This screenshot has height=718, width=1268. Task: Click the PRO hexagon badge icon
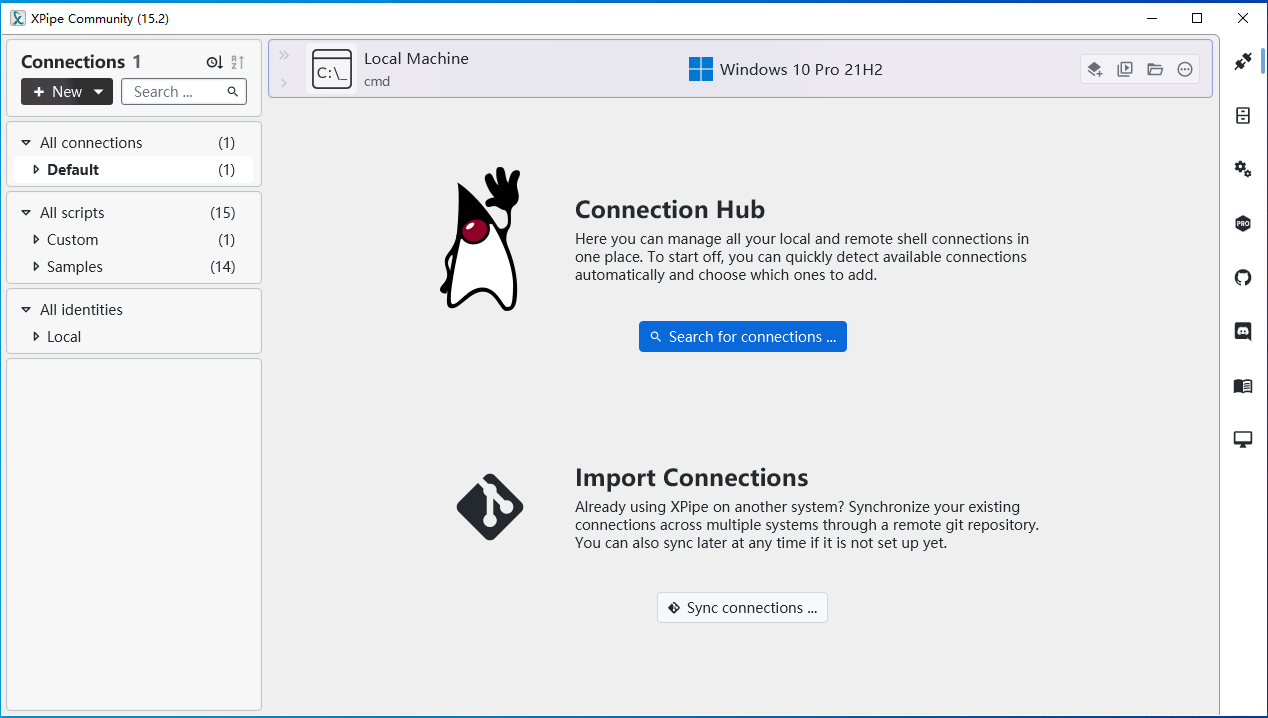click(x=1243, y=223)
